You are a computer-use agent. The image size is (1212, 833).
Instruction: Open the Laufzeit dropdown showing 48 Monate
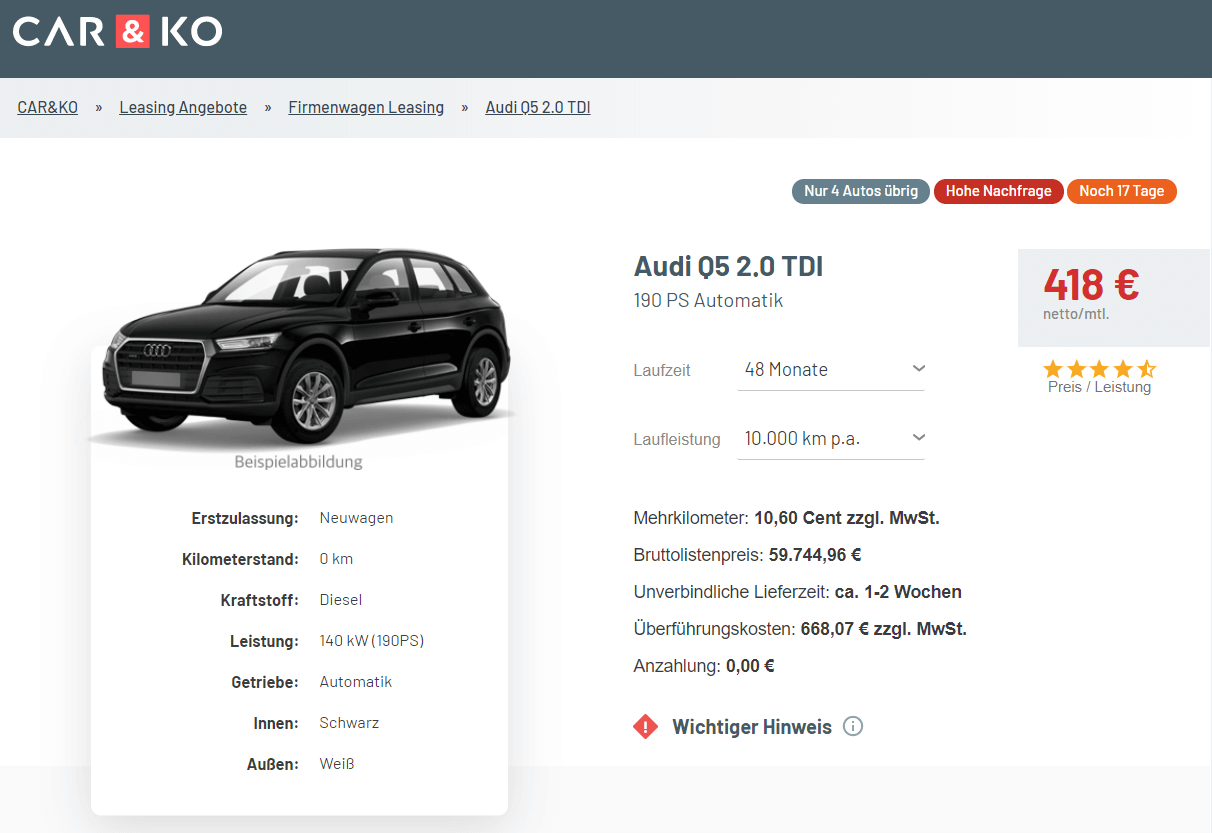[831, 370]
